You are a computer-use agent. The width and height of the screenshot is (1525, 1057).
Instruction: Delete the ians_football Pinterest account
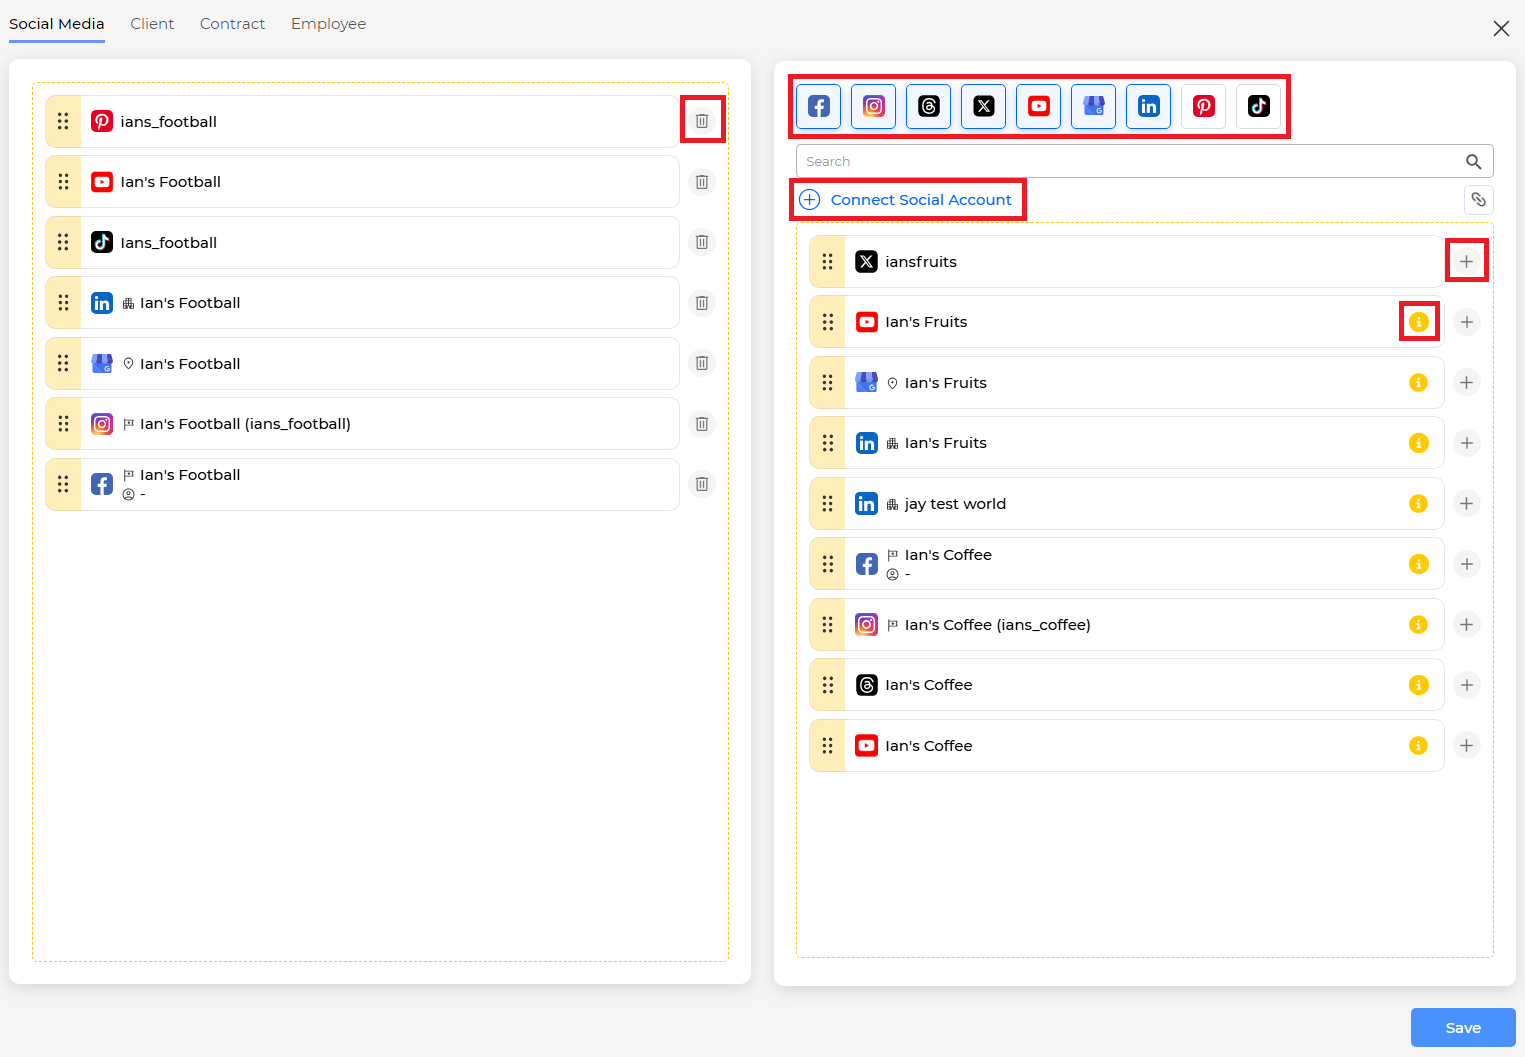702,121
